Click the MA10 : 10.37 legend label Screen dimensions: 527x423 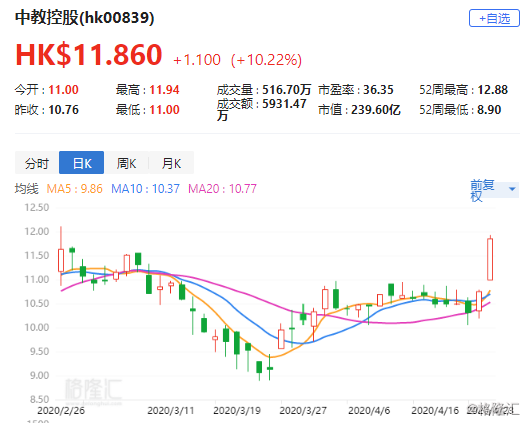[x=145, y=188]
